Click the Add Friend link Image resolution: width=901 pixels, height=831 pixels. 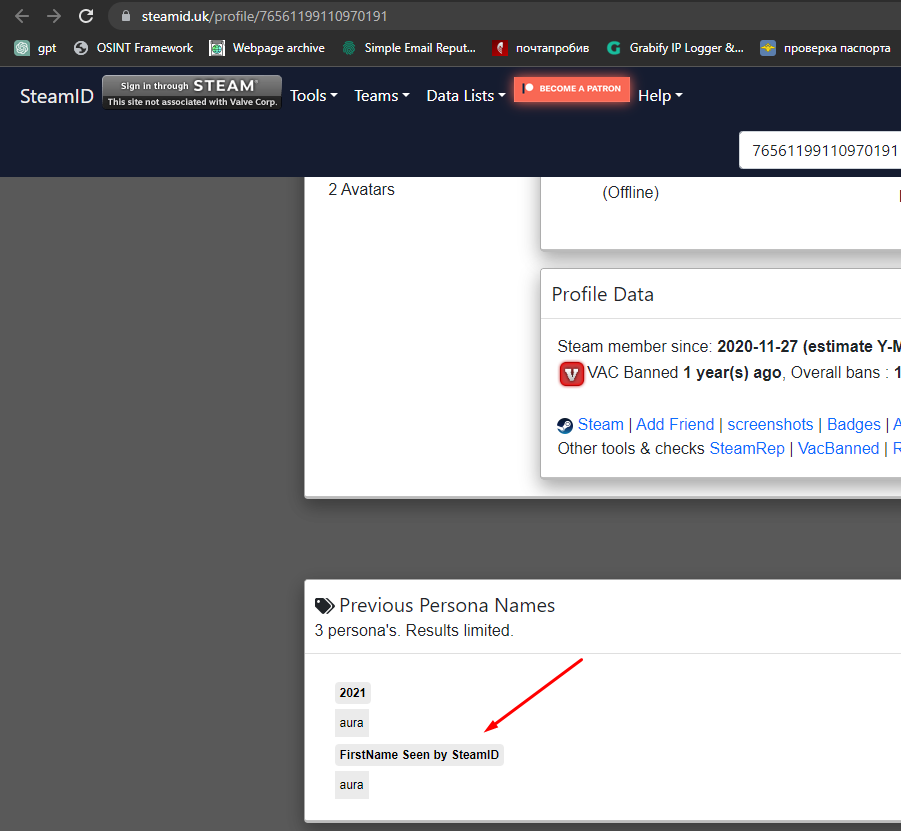click(x=675, y=425)
